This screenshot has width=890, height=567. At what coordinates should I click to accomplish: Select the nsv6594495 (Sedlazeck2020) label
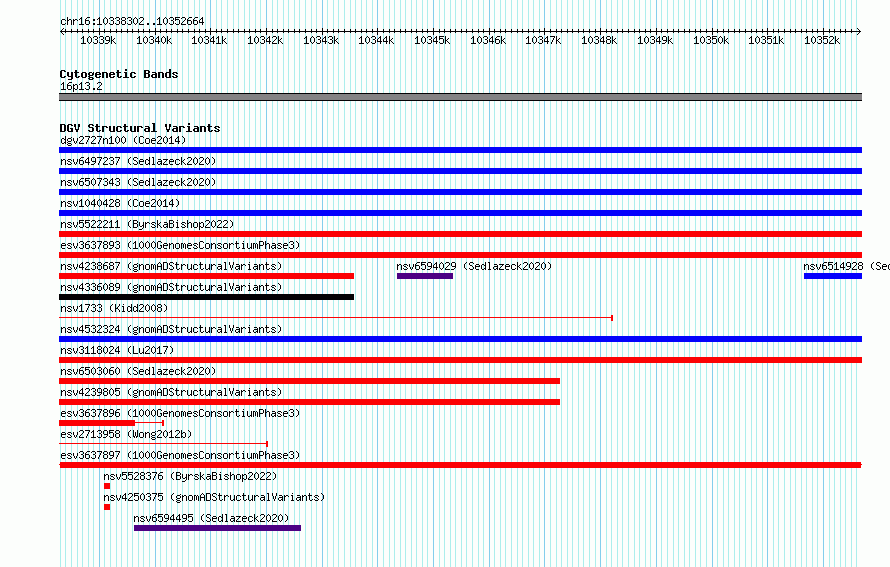[x=211, y=518]
